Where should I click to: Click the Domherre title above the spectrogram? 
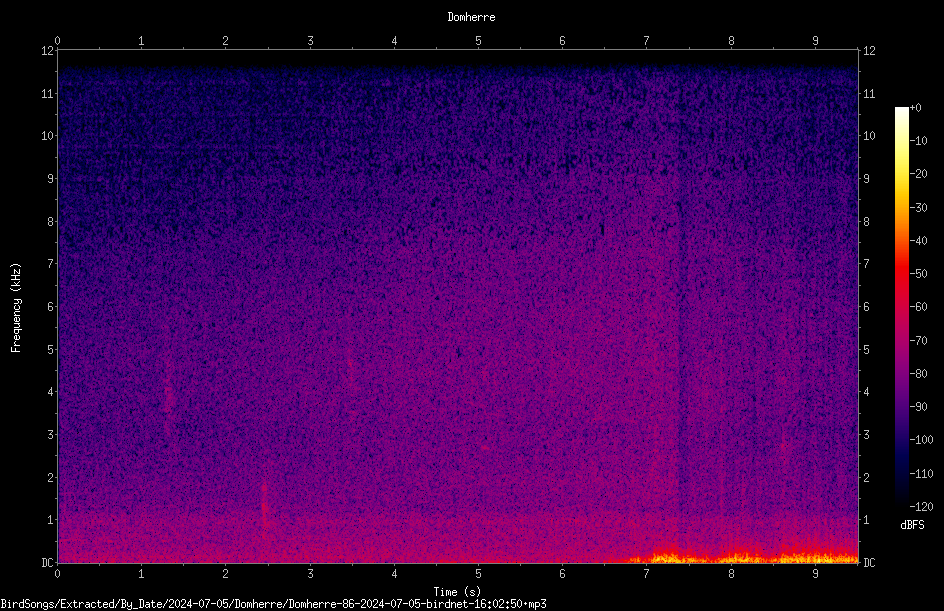[471, 17]
